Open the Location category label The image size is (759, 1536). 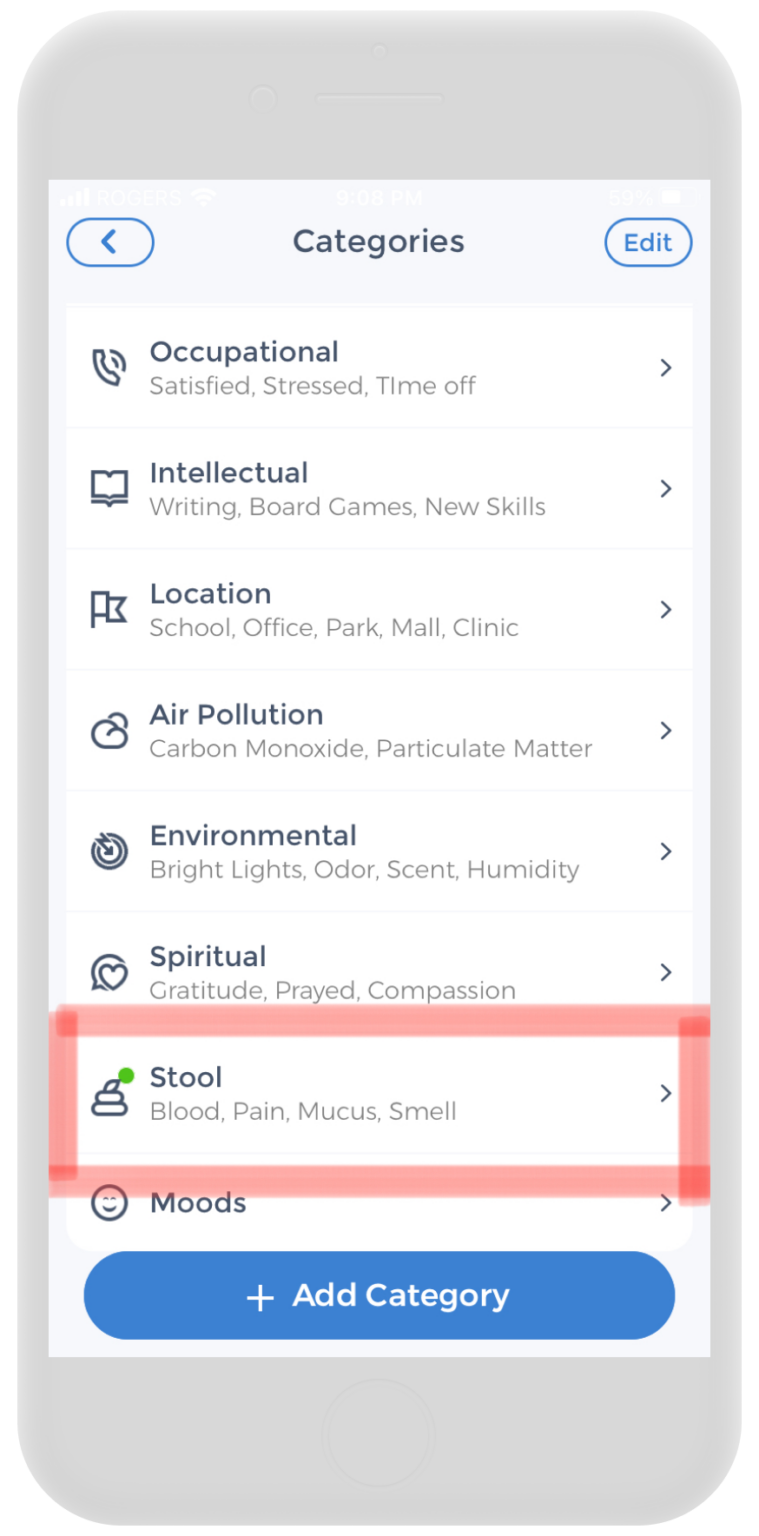click(210, 594)
